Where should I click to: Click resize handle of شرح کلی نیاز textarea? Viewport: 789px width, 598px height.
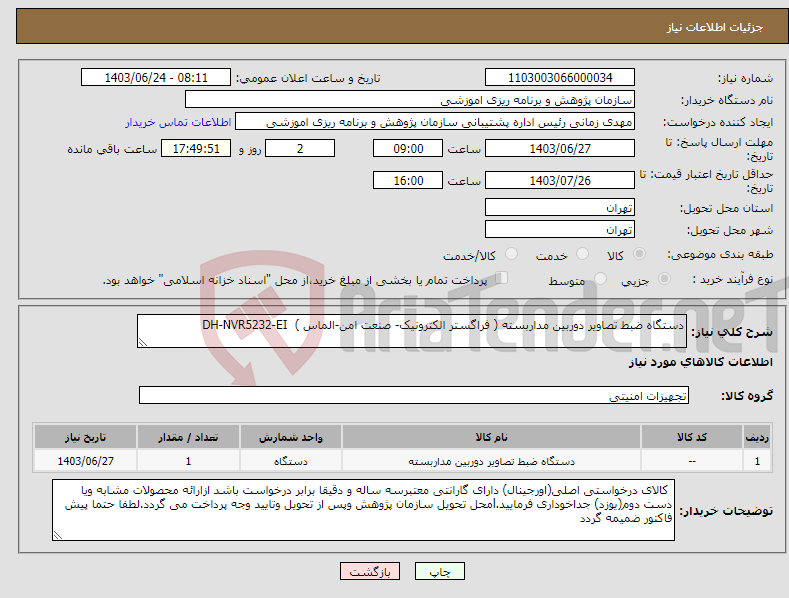click(143, 342)
